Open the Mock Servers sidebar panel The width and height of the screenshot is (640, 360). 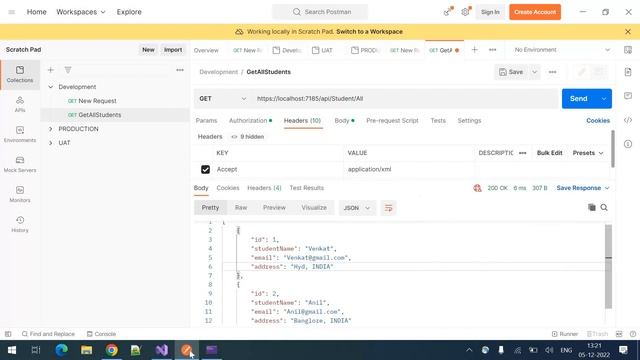pyautogui.click(x=20, y=164)
